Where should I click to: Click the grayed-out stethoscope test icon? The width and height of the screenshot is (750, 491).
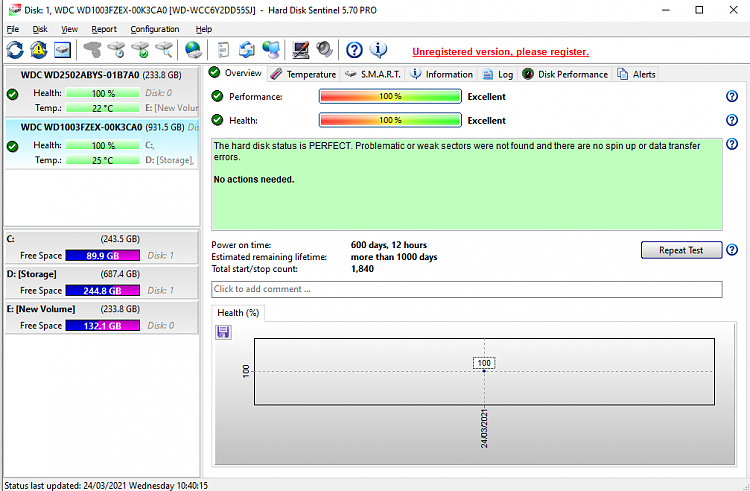92,50
